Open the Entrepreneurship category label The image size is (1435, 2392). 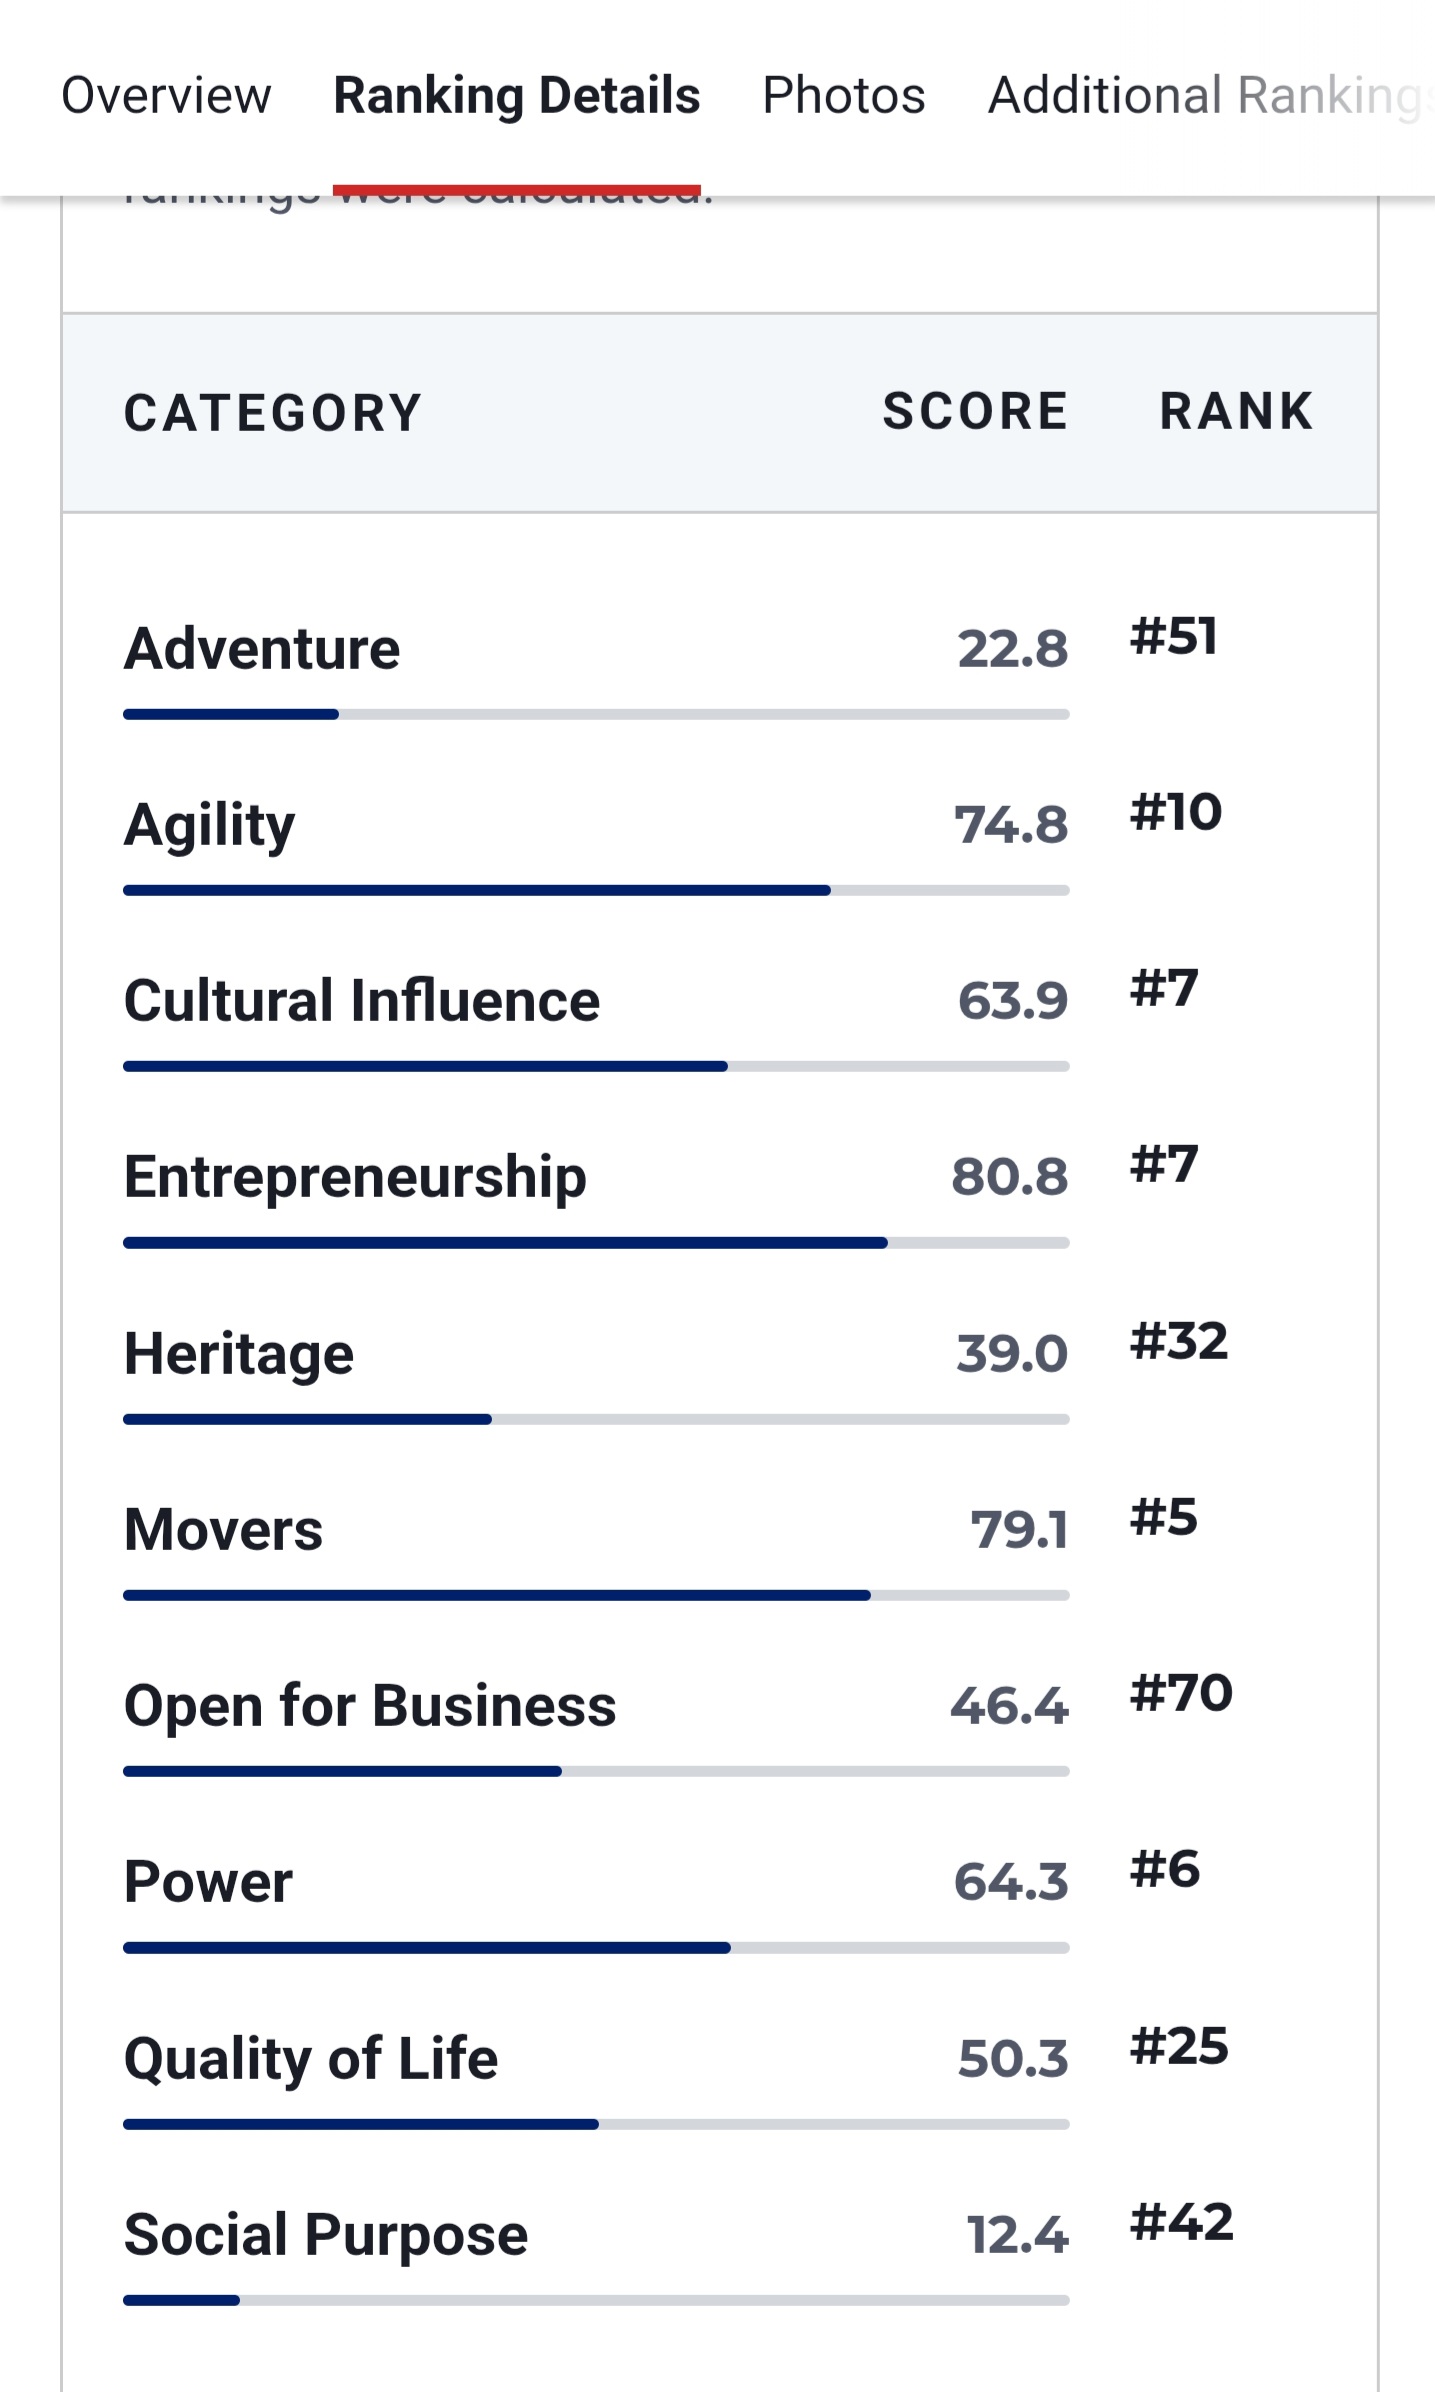point(355,1177)
